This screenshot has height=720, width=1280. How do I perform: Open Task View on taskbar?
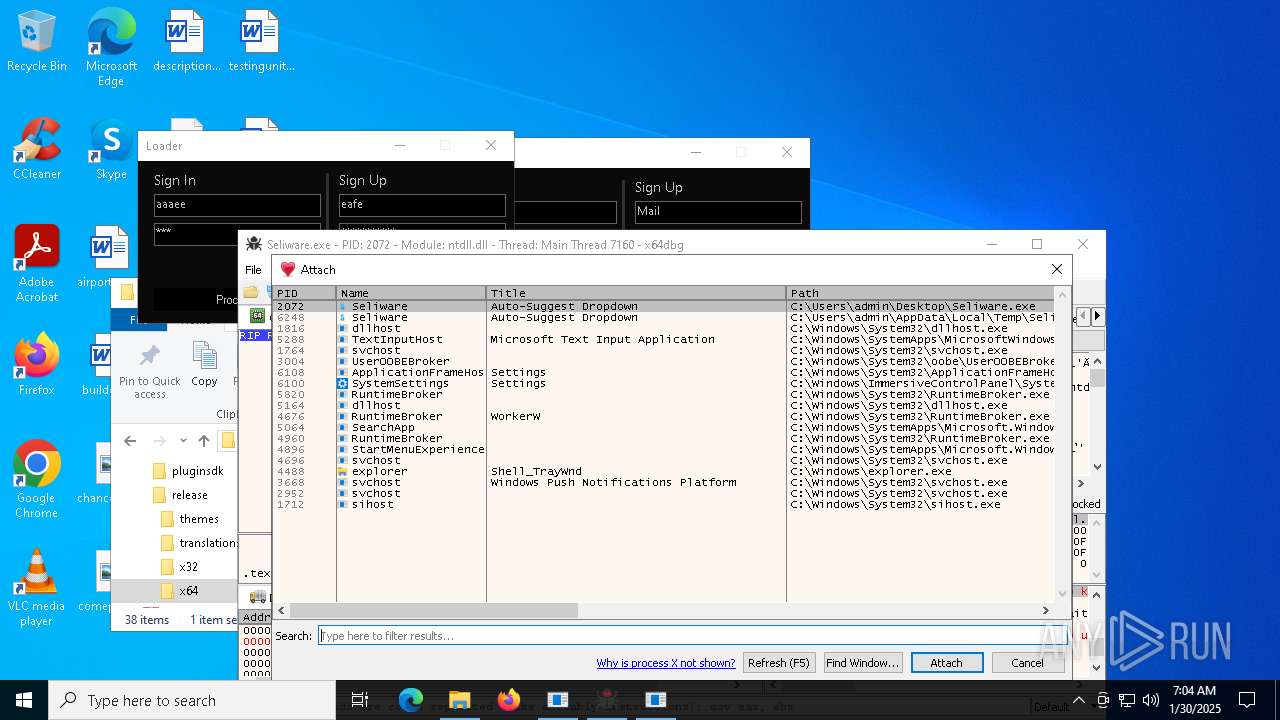[x=360, y=700]
